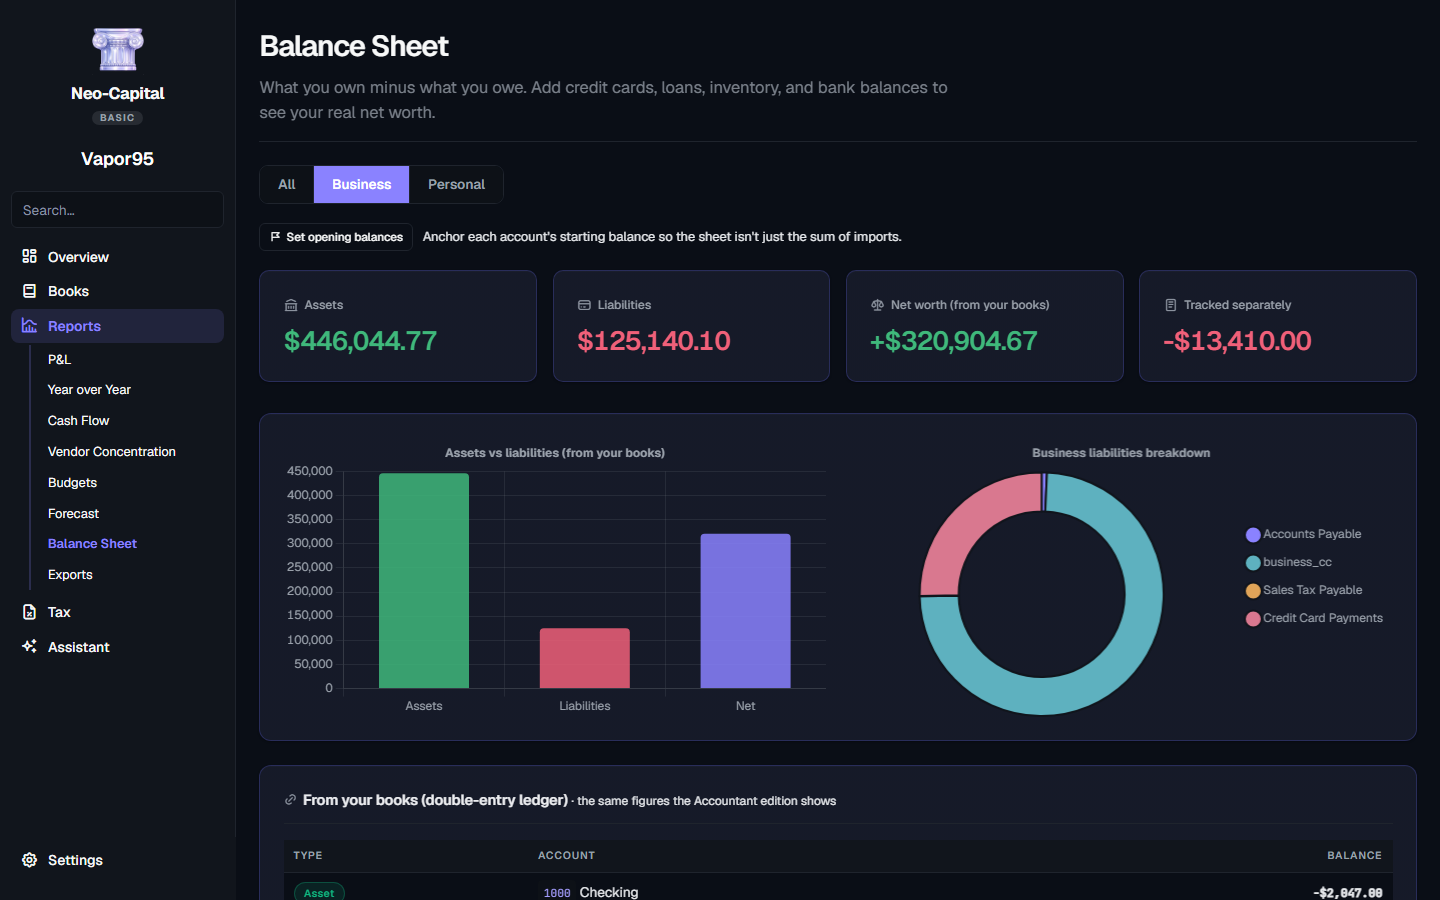Collapse the Reports section
Screen dimensions: 1440x900
point(117,326)
